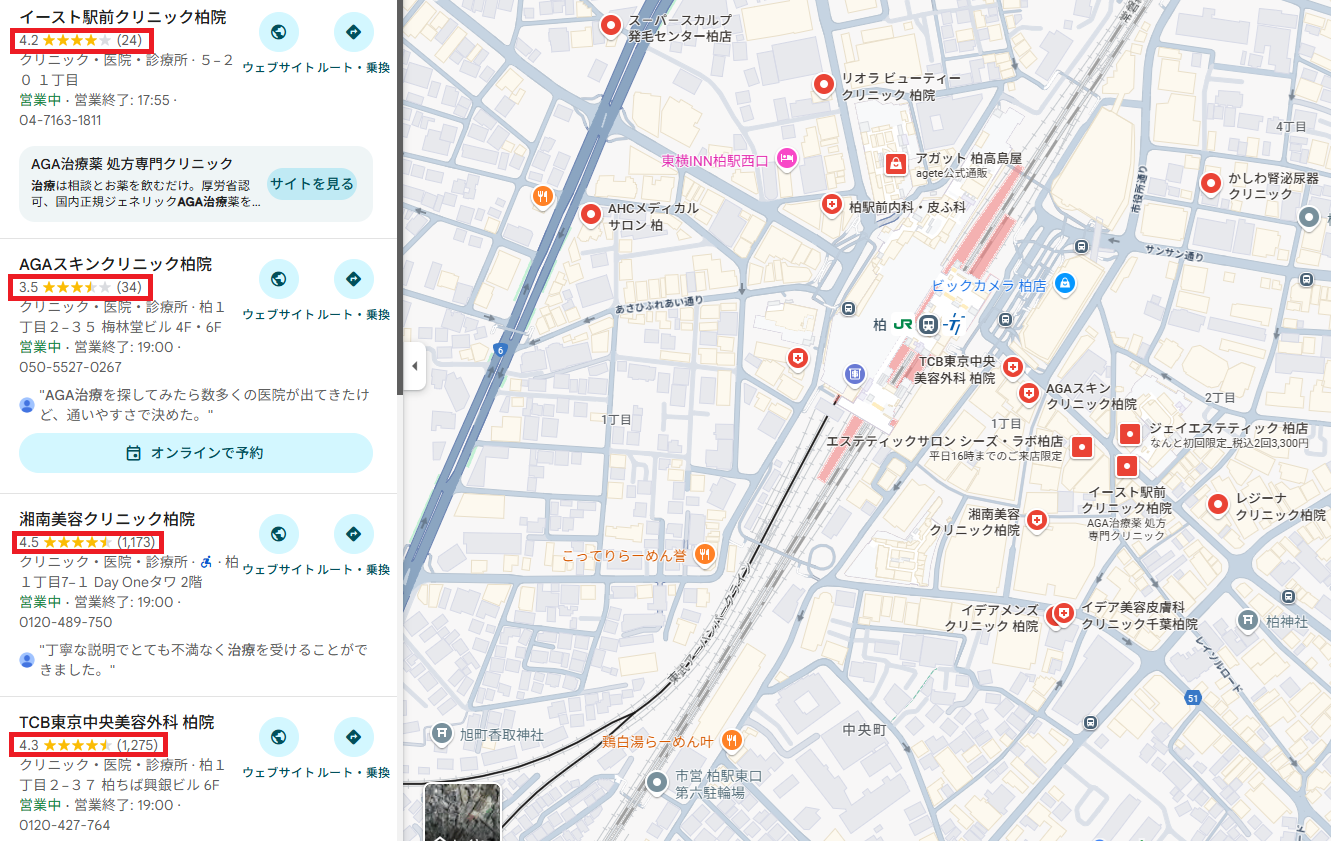Click the satellite layer thumbnail
1331x841 pixels.
(462, 812)
